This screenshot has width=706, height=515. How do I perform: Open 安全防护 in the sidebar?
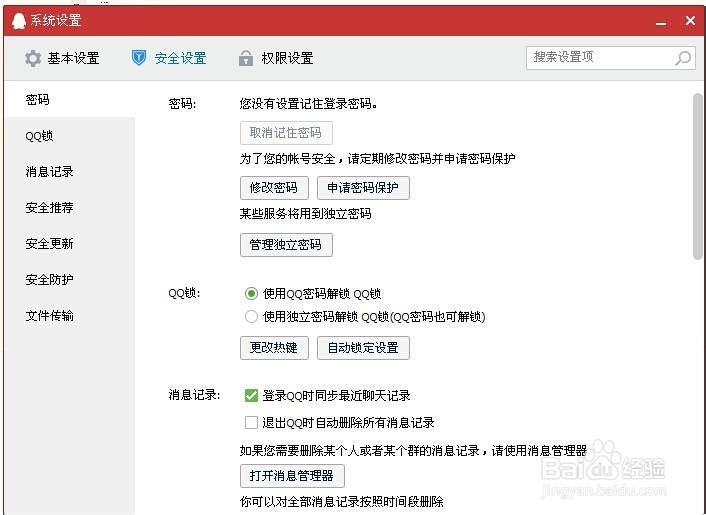tap(69, 280)
